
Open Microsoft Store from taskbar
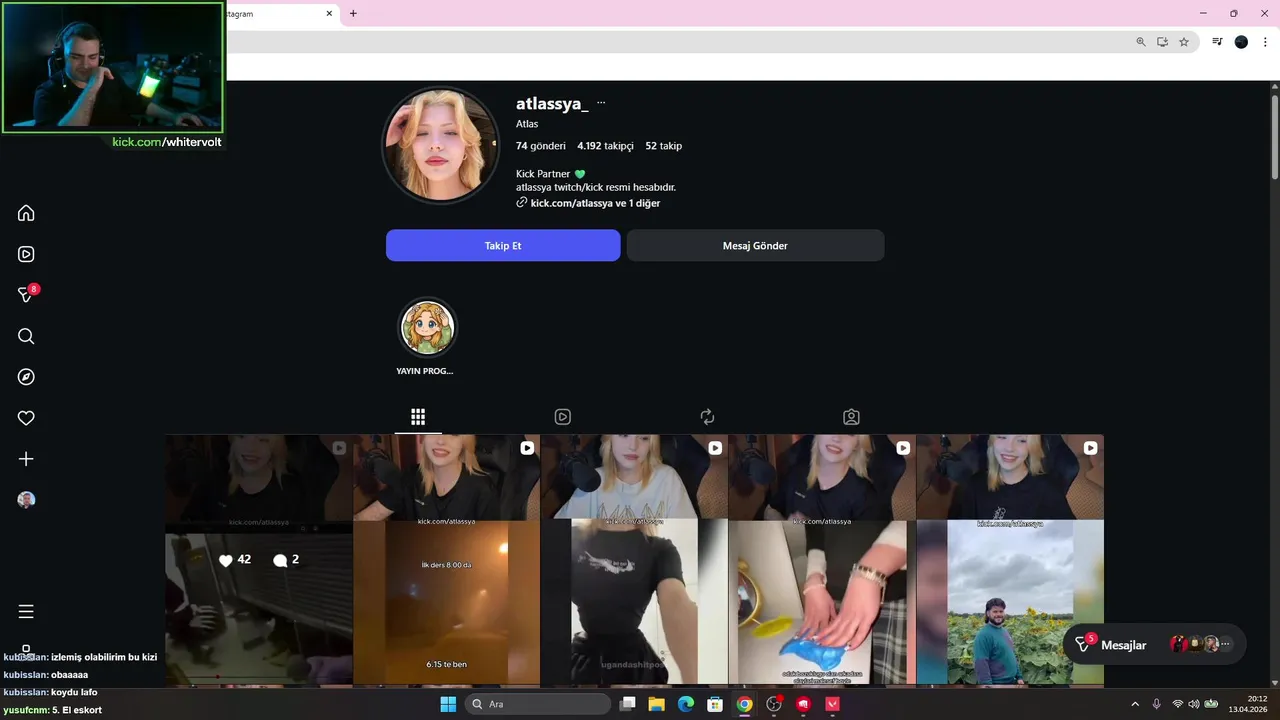click(x=715, y=704)
